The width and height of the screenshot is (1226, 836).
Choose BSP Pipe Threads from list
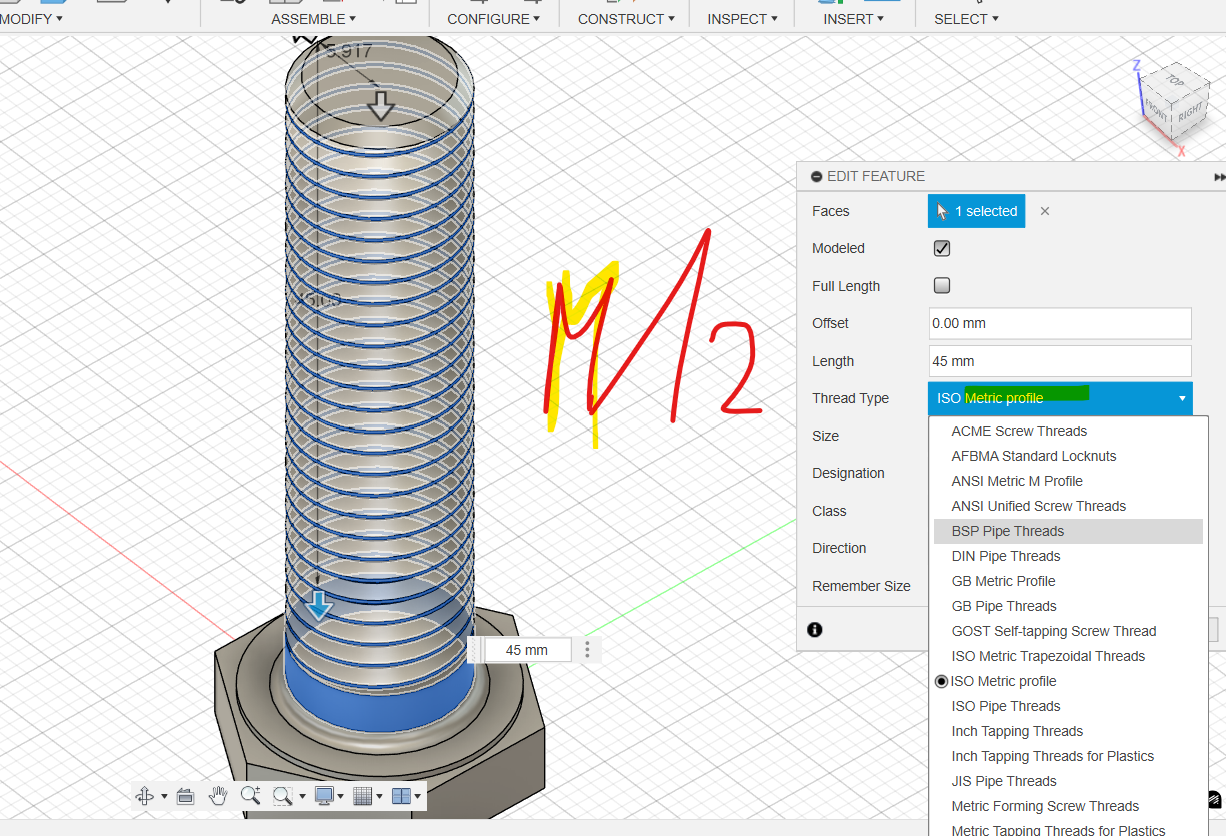(1007, 531)
